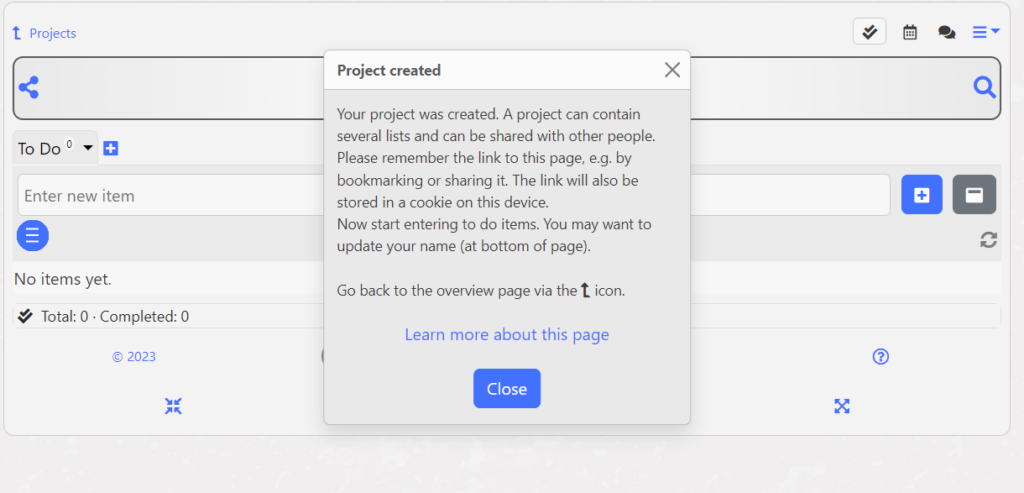
Task: Follow the Learn more about this page link
Action: pos(507,335)
